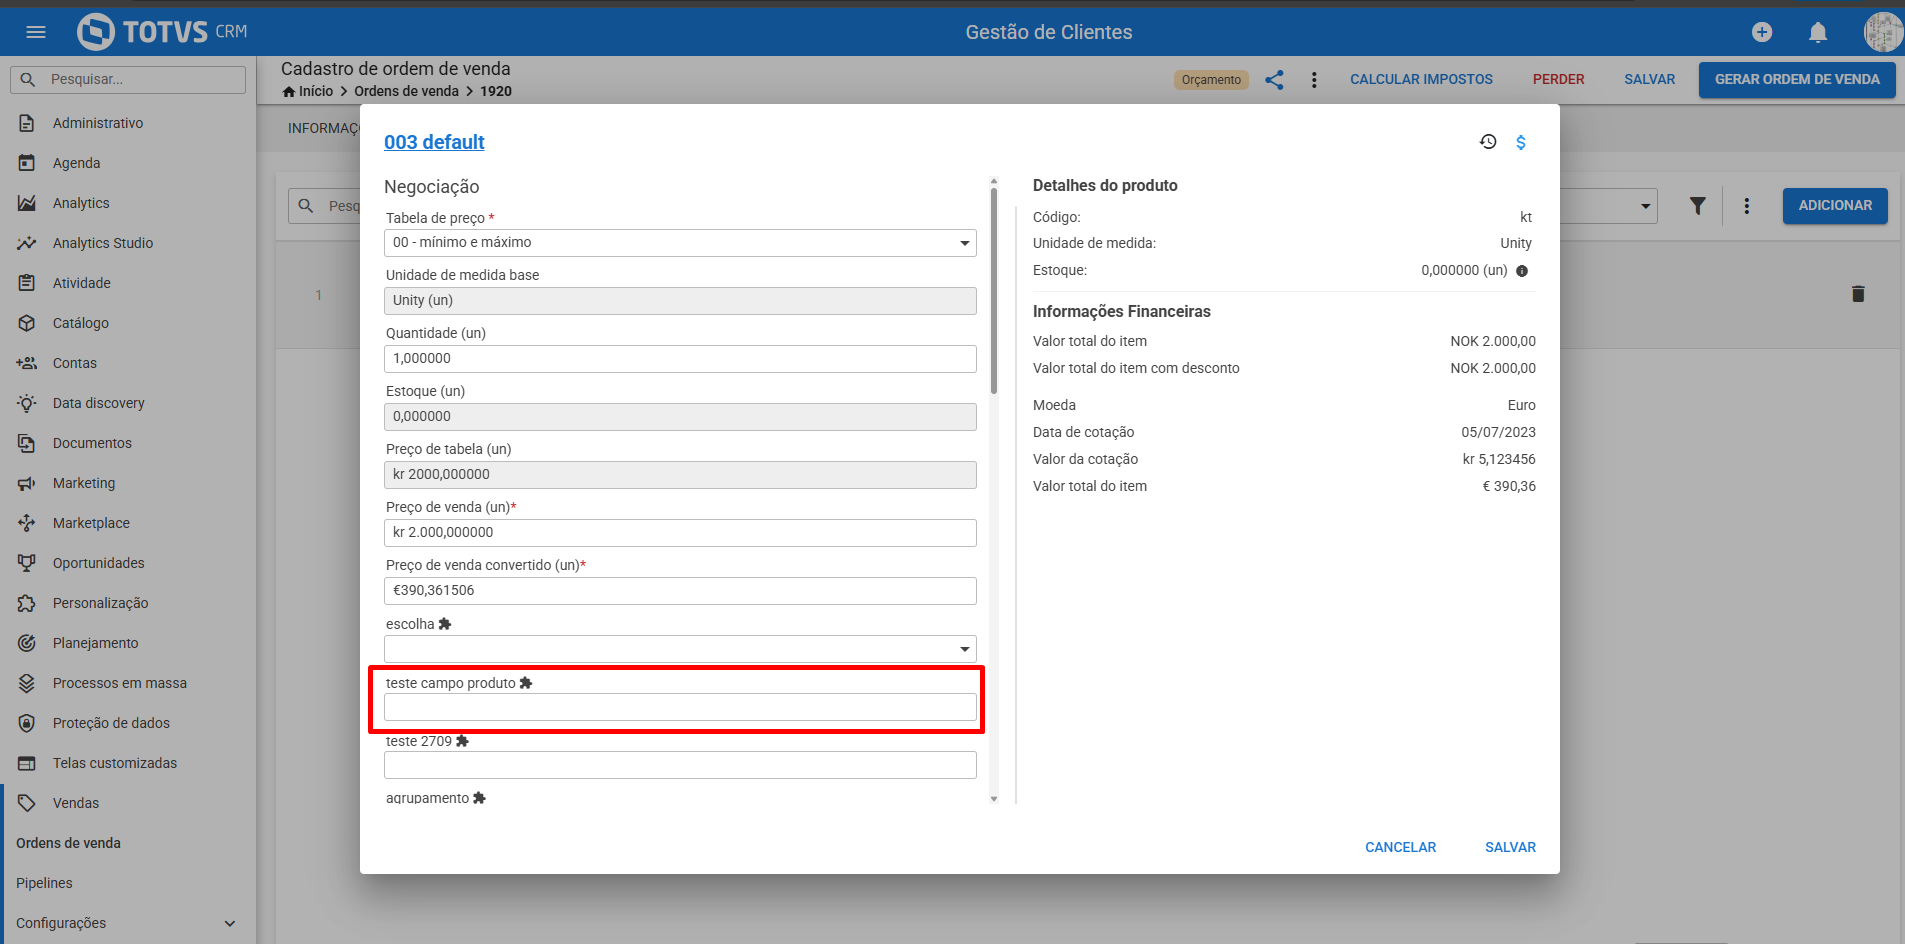Go to Início breadcrumb link

(x=316, y=92)
